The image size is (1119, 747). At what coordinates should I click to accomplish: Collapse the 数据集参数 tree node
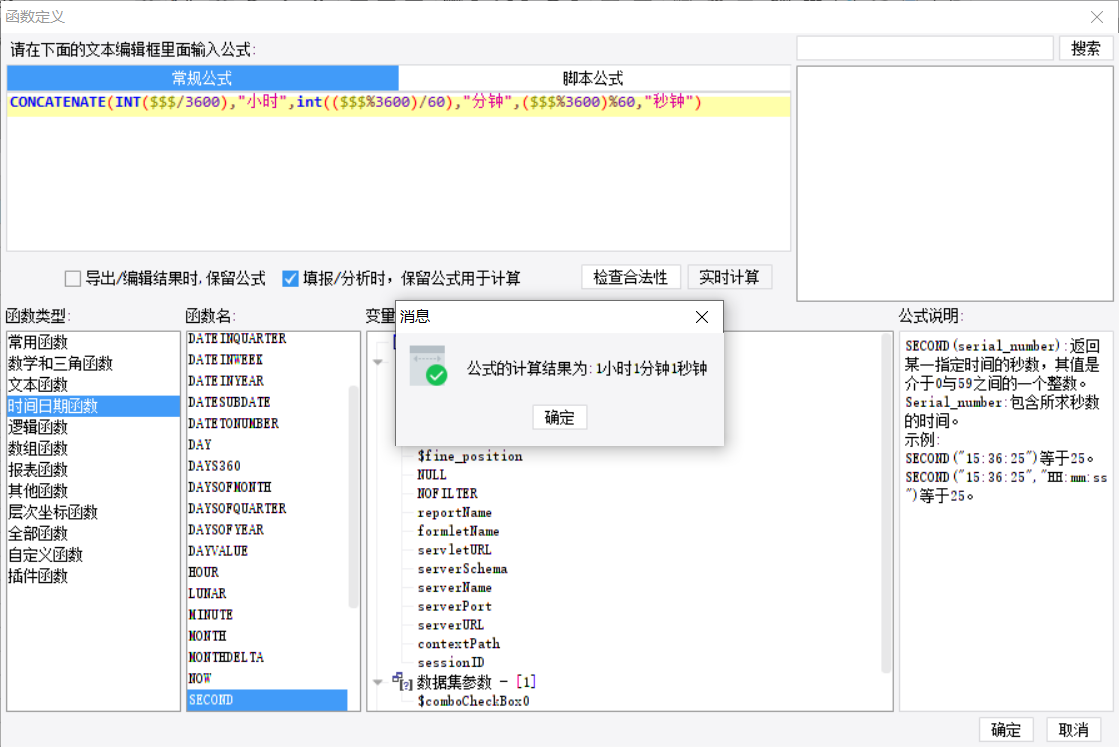(x=378, y=683)
